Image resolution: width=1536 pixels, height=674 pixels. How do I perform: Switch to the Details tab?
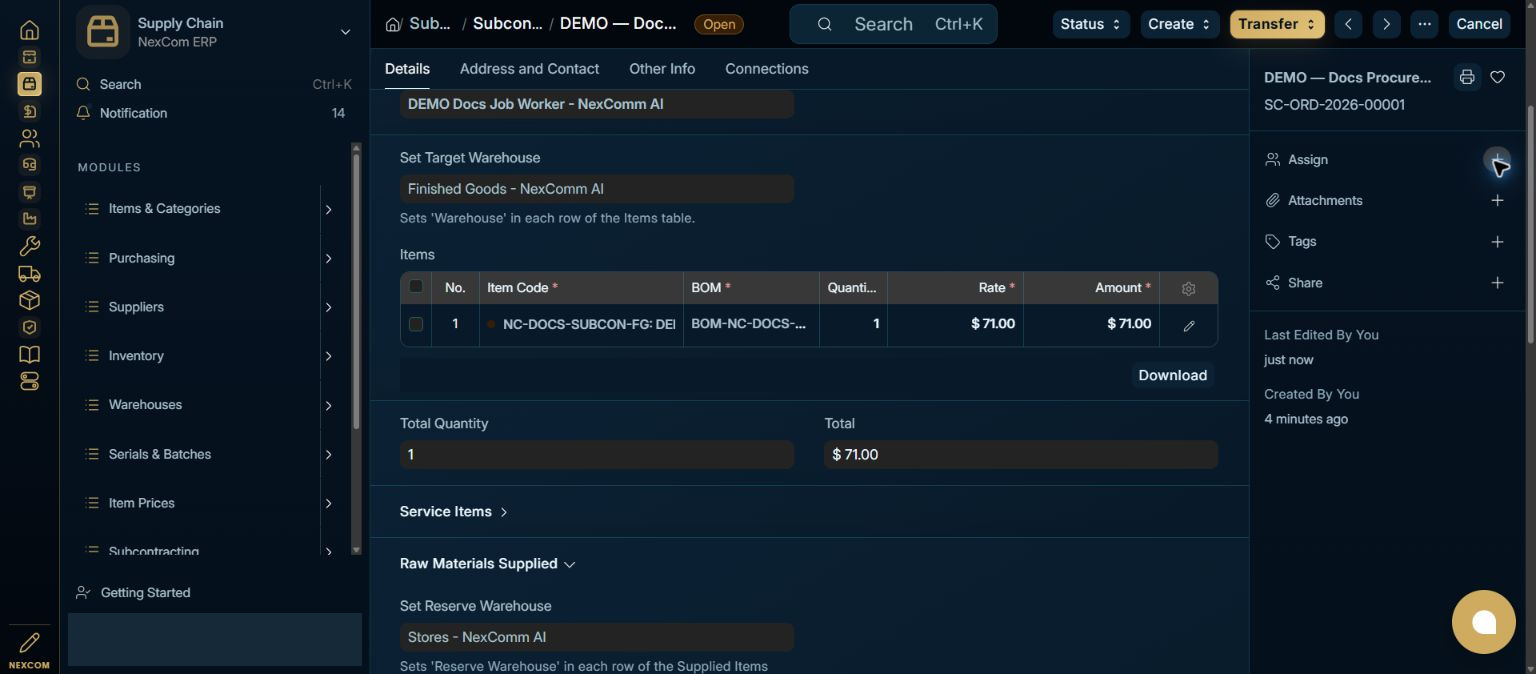[407, 69]
